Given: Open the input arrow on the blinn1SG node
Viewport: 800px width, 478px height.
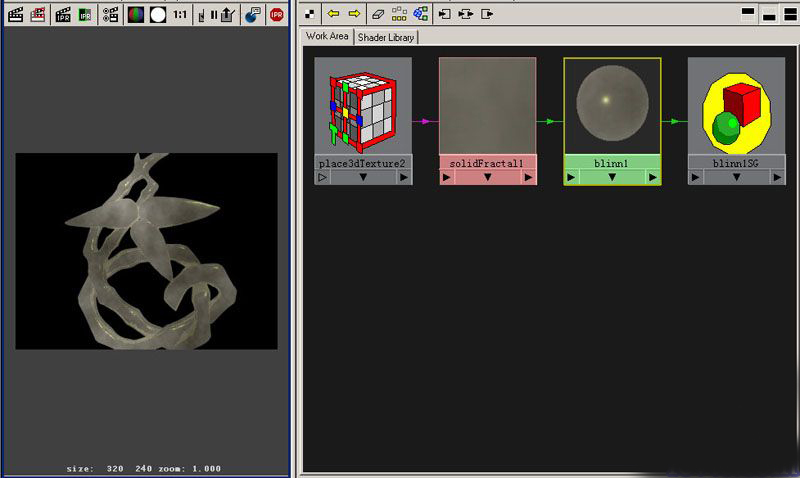Looking at the screenshot, I should click(x=695, y=177).
